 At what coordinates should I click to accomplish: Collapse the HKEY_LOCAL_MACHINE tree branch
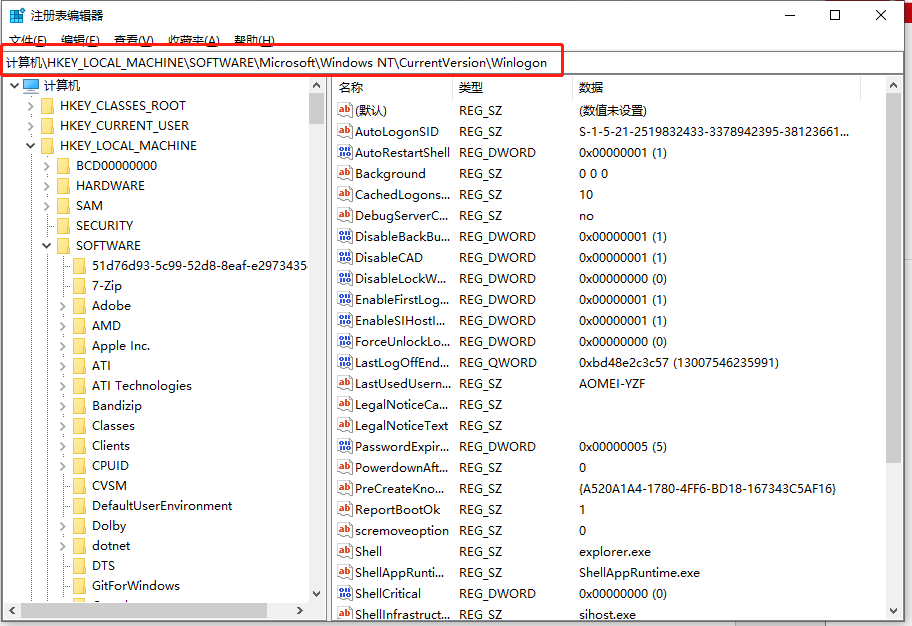[x=29, y=145]
